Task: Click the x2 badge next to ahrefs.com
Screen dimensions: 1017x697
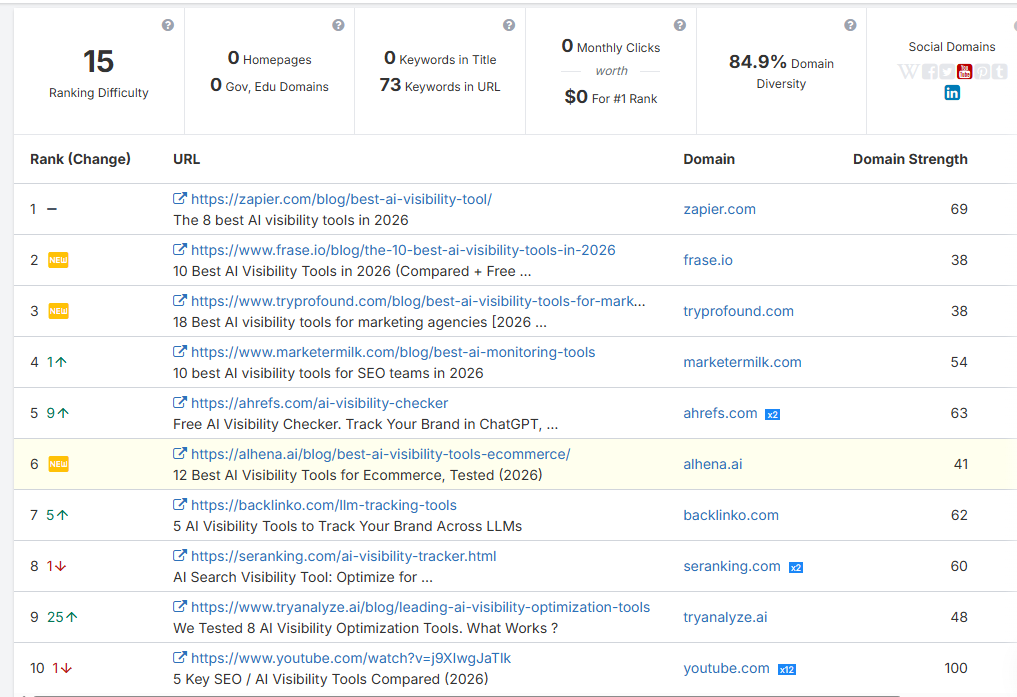Action: click(772, 414)
